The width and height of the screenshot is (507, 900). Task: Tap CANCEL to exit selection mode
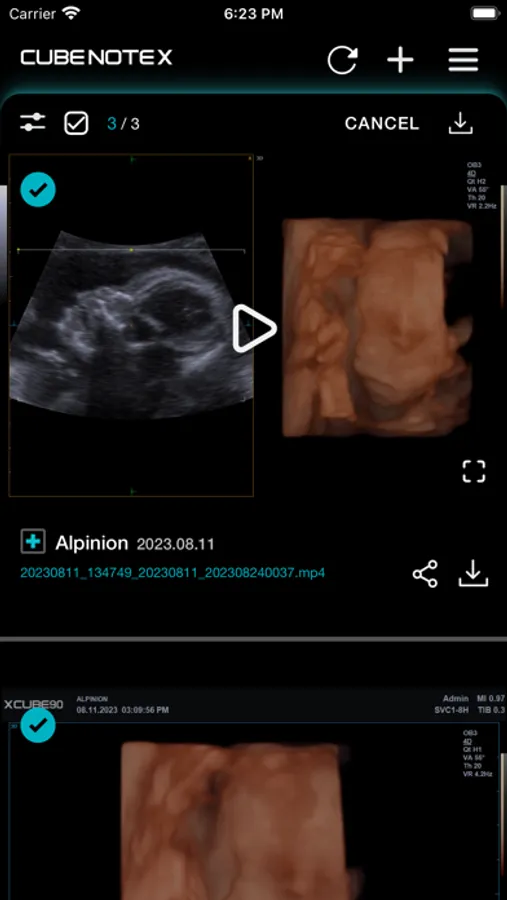(x=382, y=123)
